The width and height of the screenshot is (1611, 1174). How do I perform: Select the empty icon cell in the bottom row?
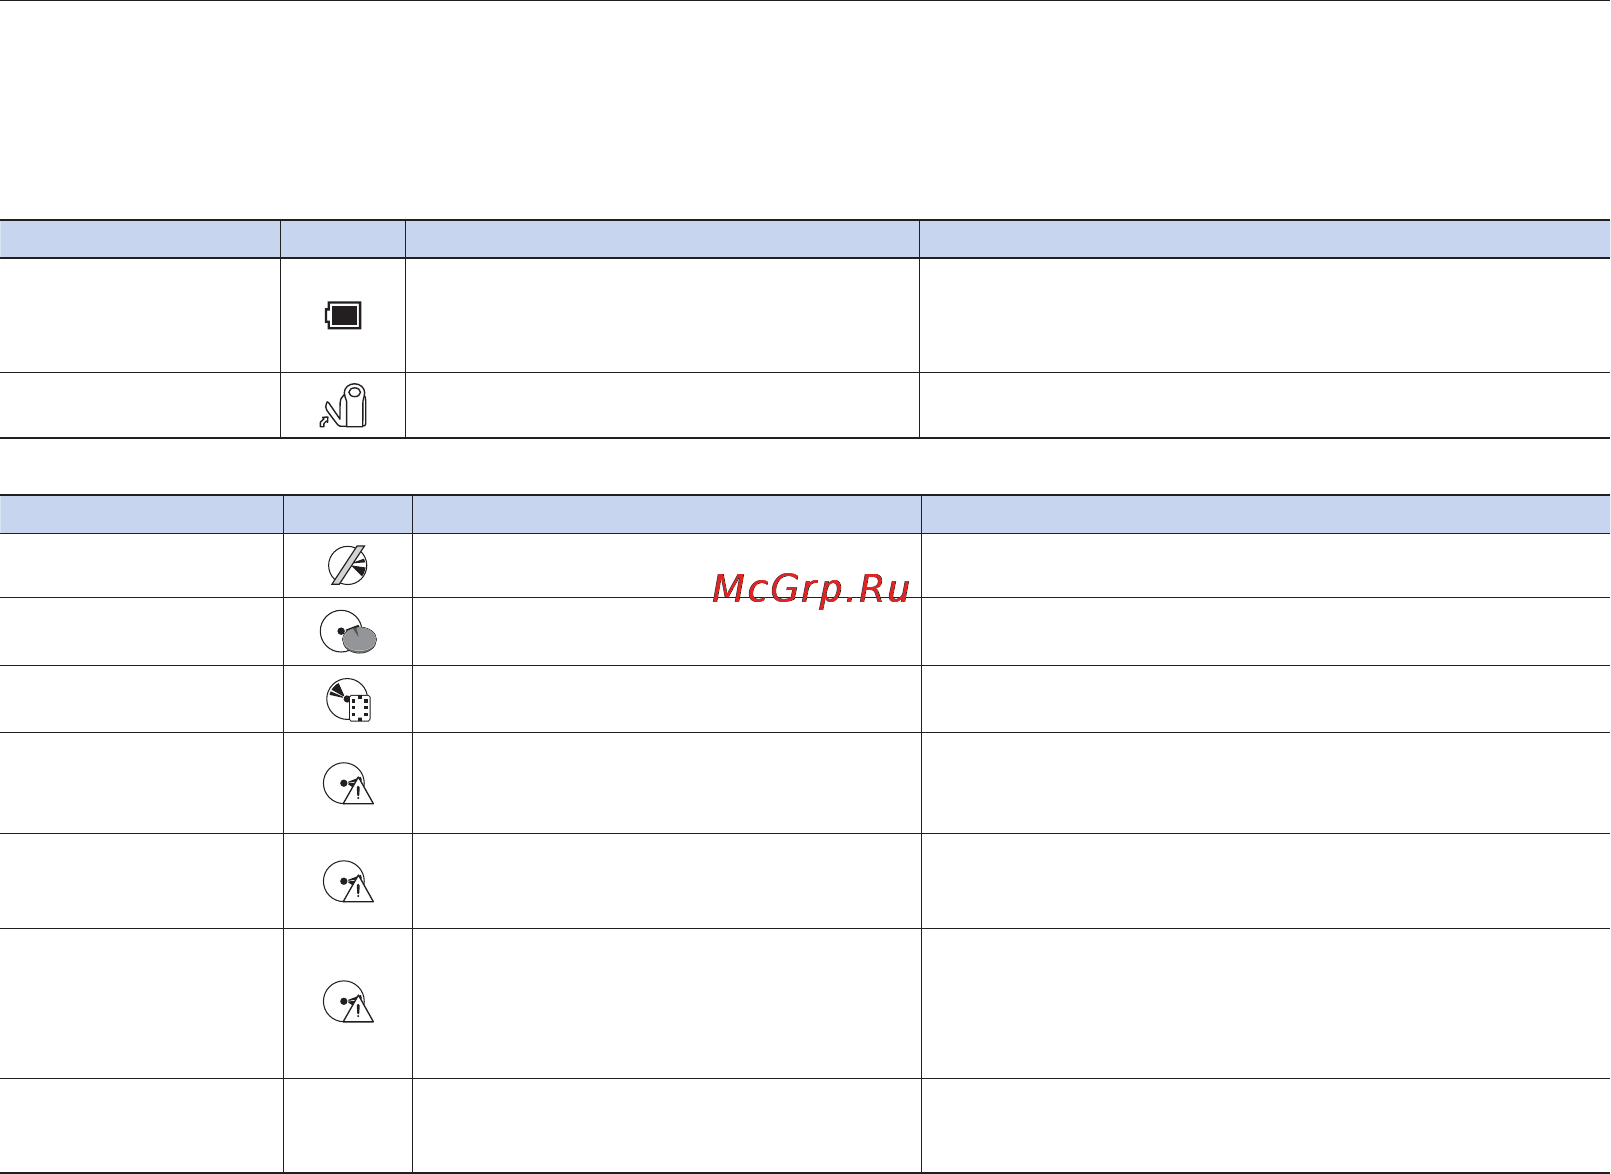(348, 1125)
